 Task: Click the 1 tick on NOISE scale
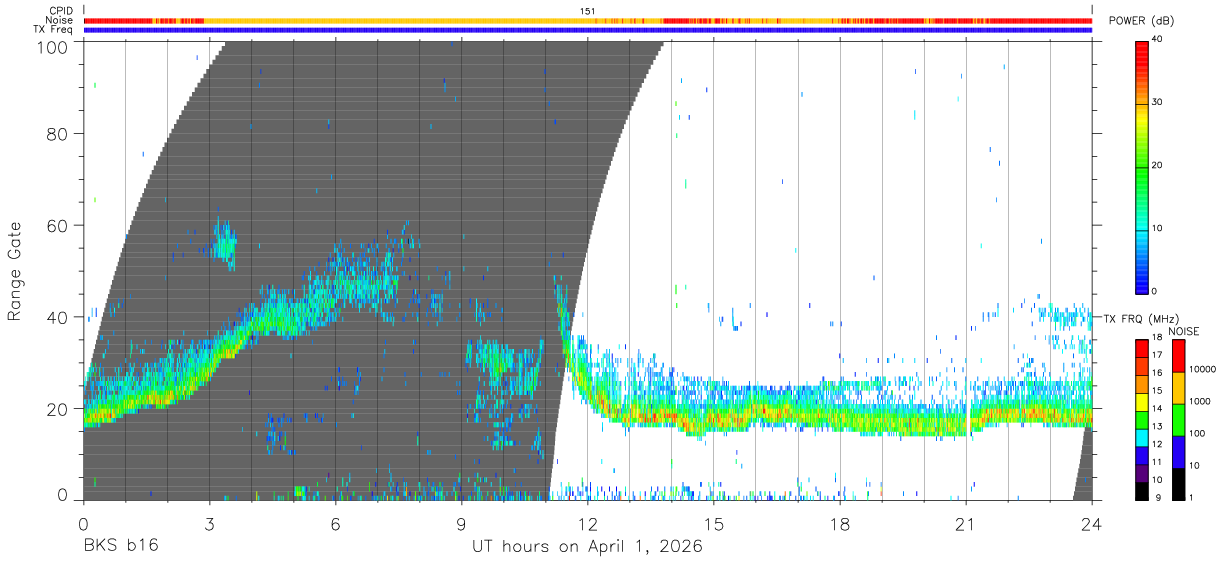[1193, 497]
